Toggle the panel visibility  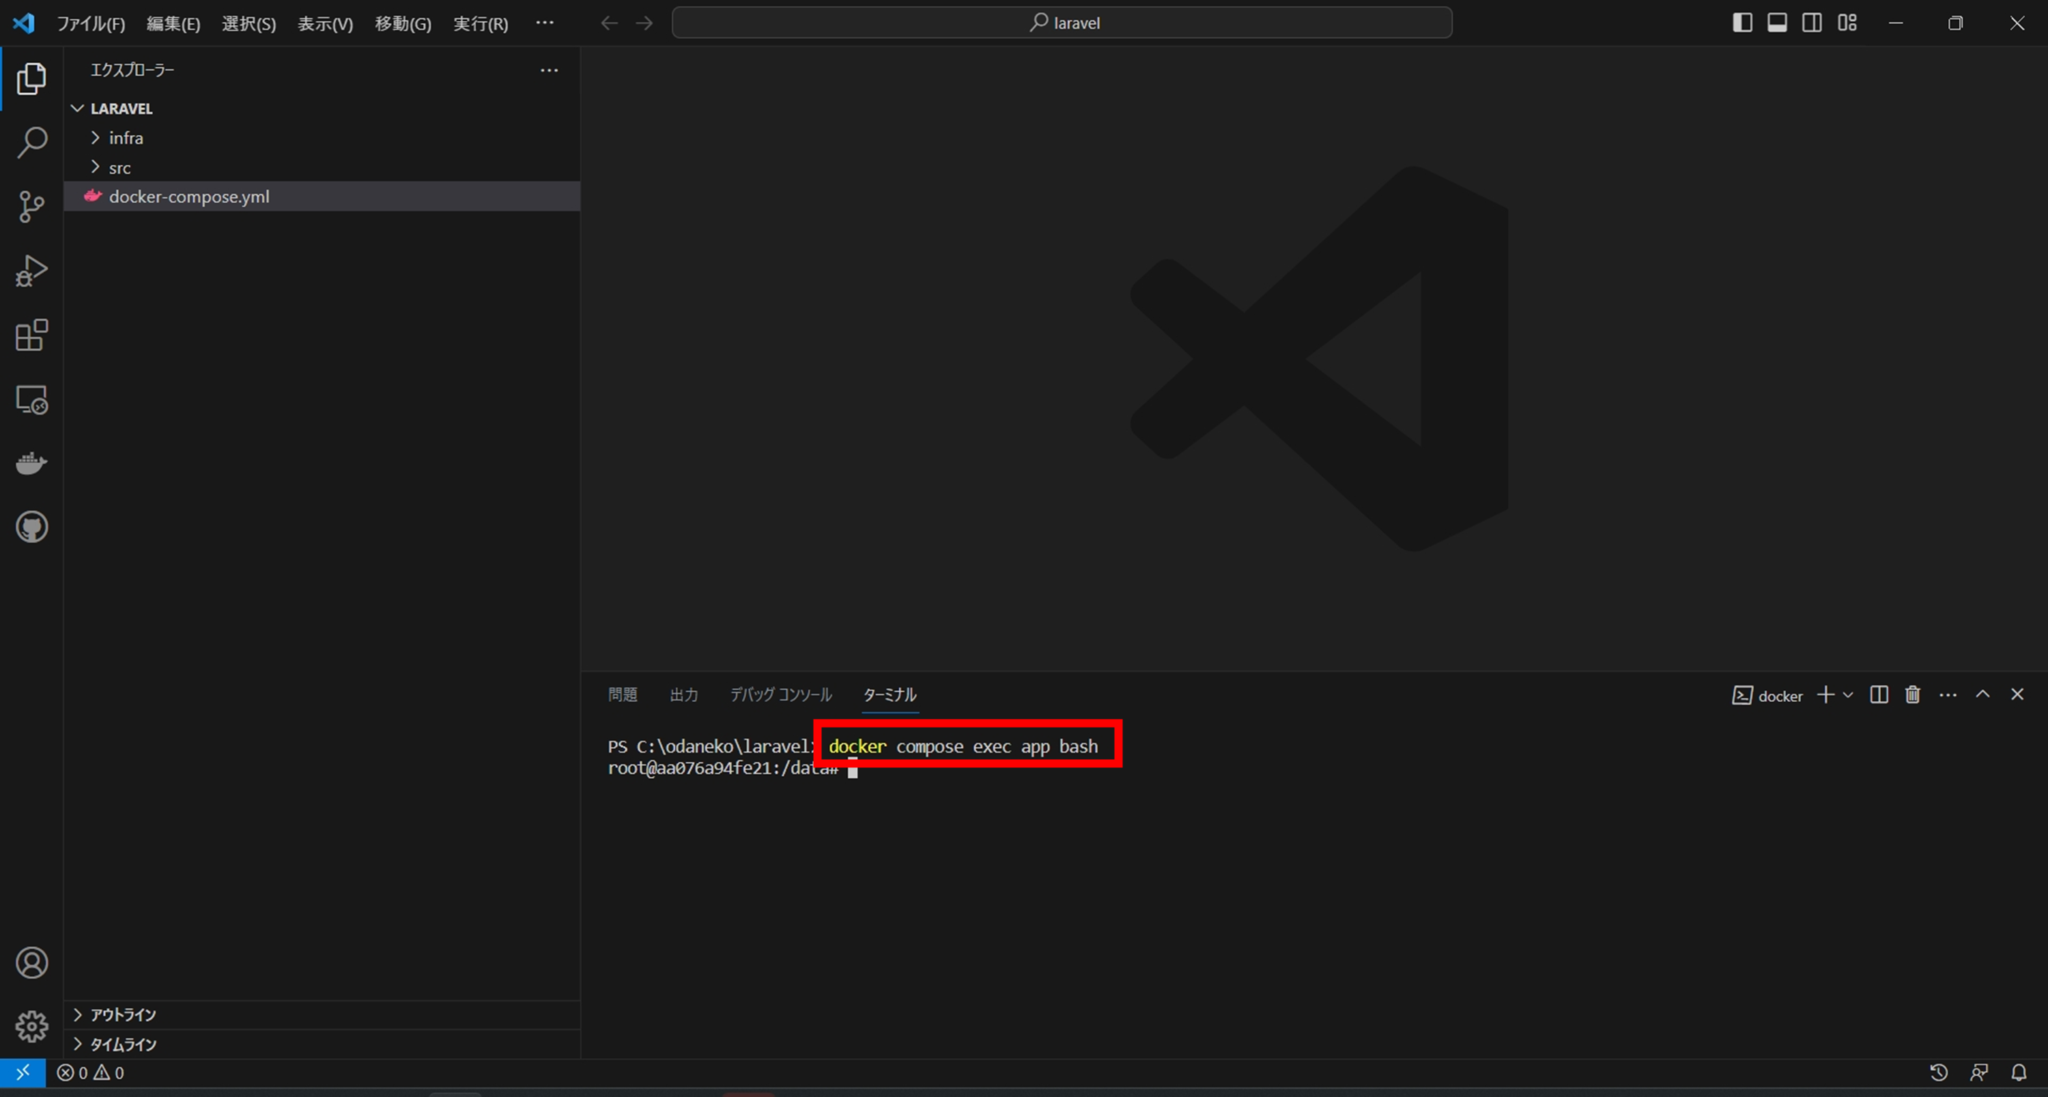tap(1777, 22)
